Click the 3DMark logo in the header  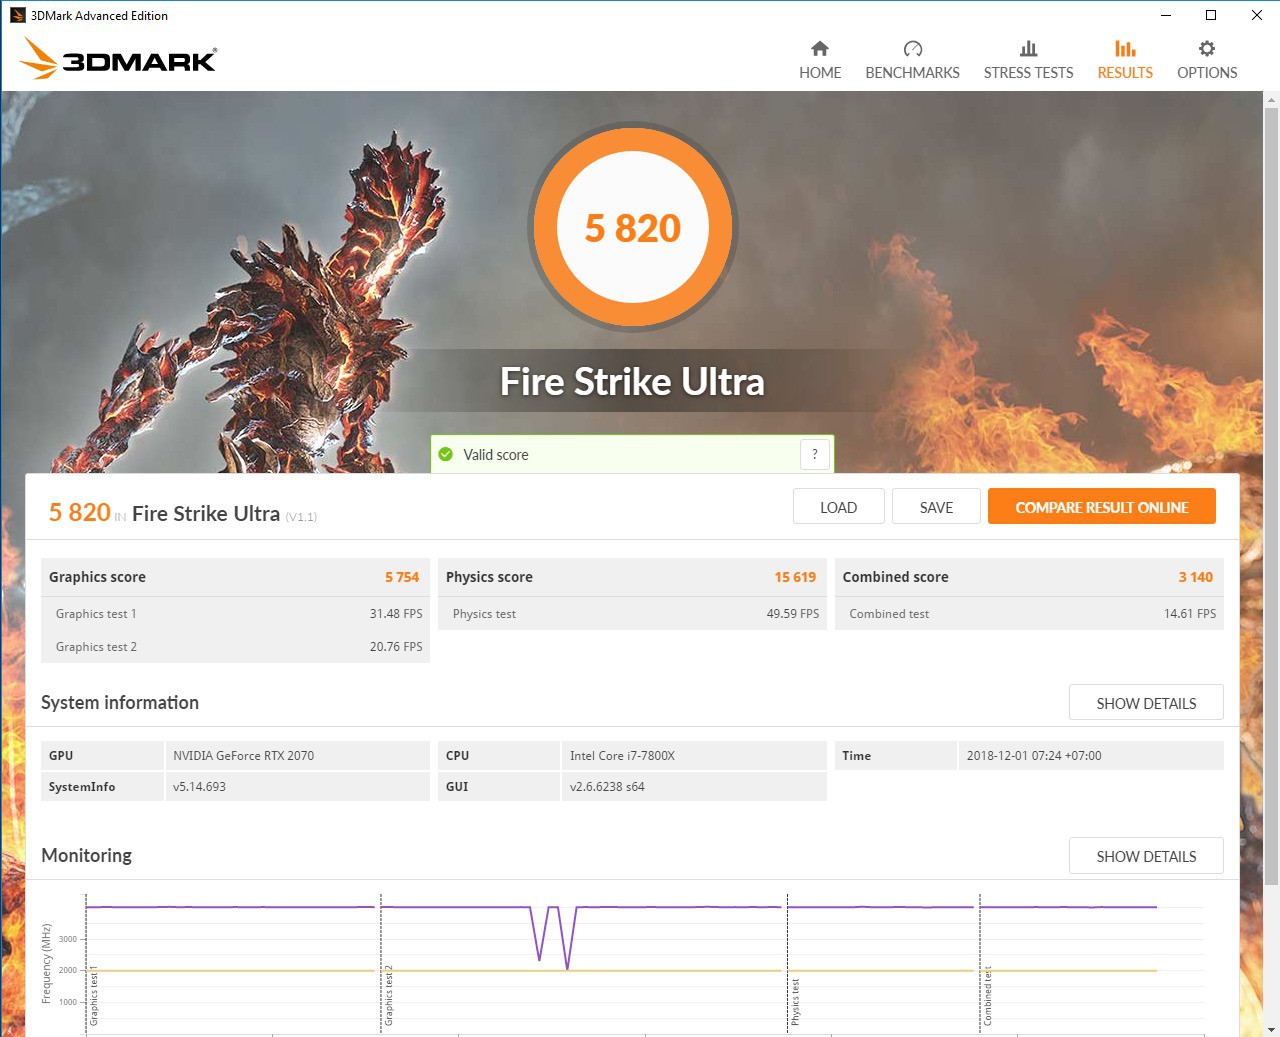[x=118, y=60]
